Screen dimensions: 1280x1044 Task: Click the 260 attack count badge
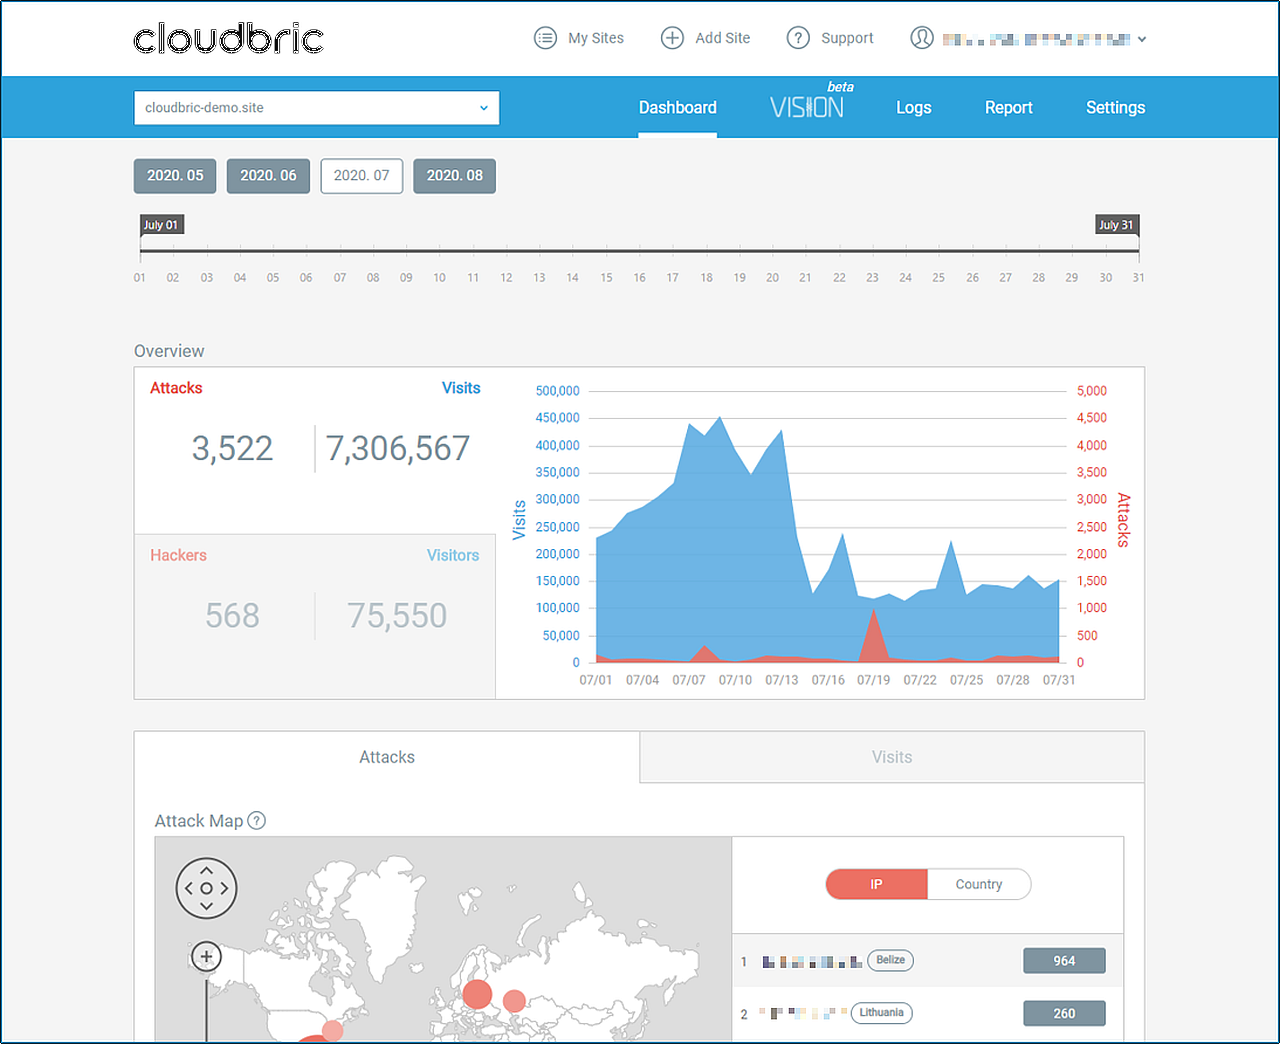(1064, 1013)
